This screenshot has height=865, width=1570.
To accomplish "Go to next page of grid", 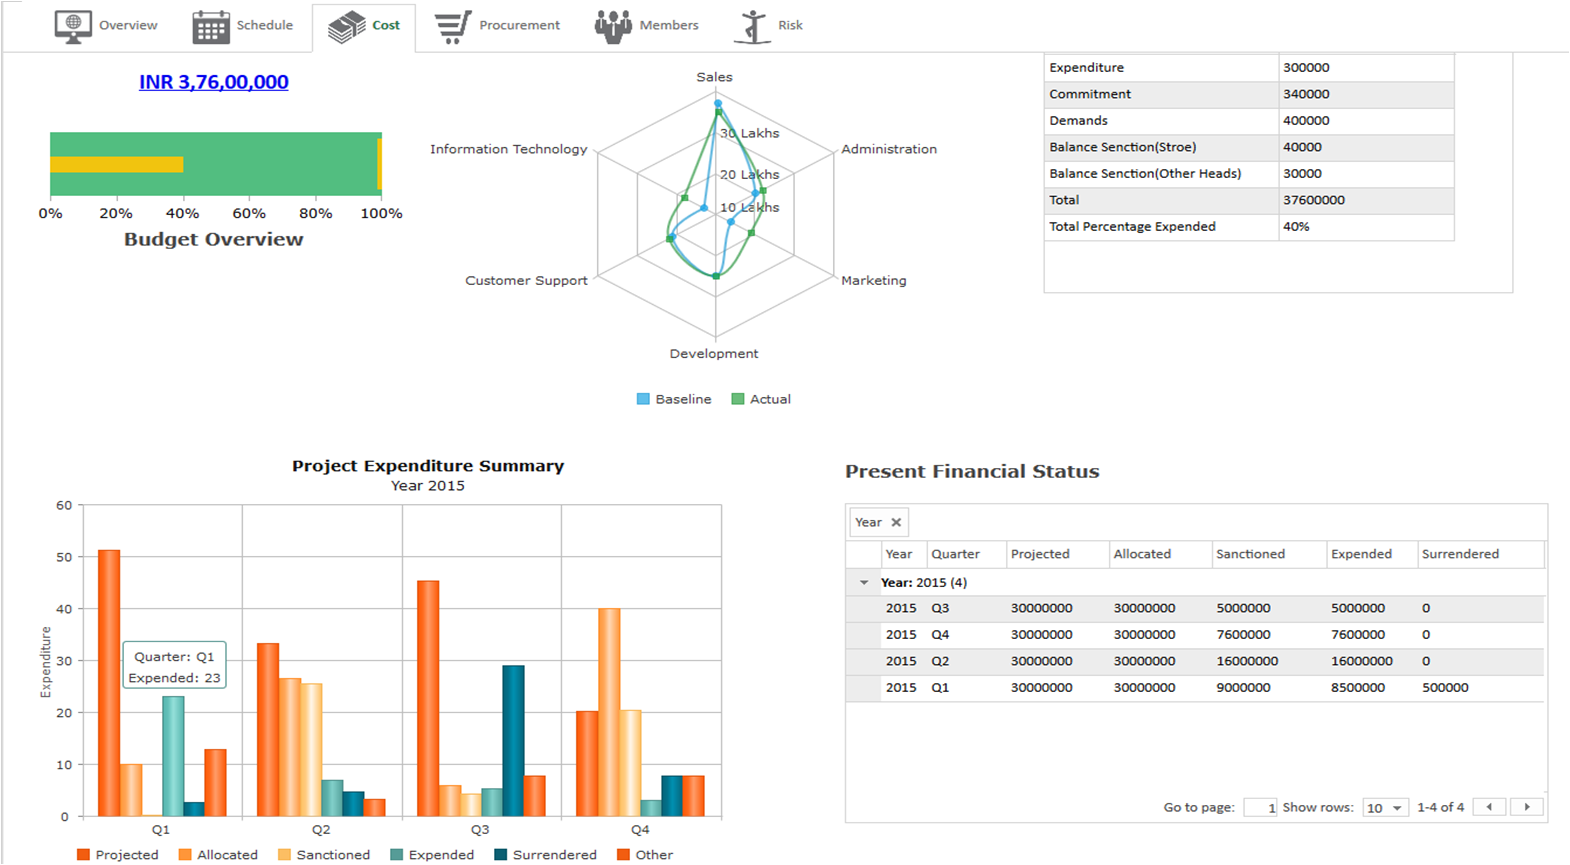I will 1526,807.
